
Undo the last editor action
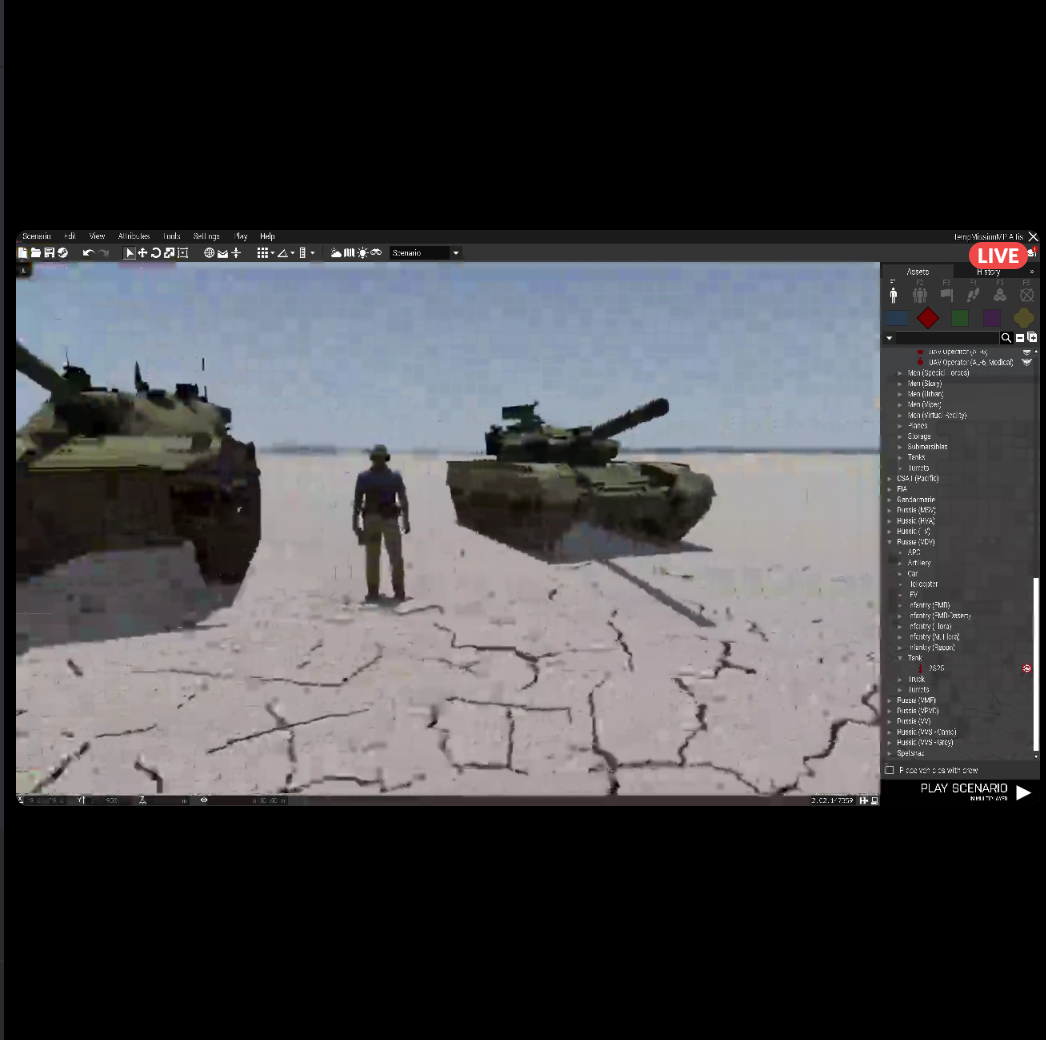coord(88,253)
